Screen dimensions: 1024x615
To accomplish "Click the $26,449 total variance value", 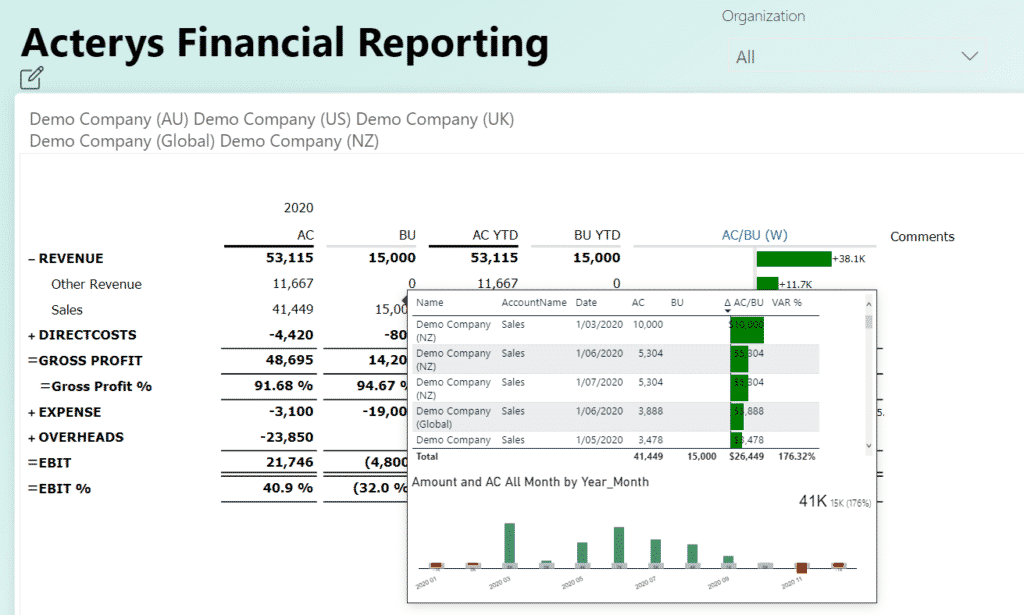I will click(746, 456).
